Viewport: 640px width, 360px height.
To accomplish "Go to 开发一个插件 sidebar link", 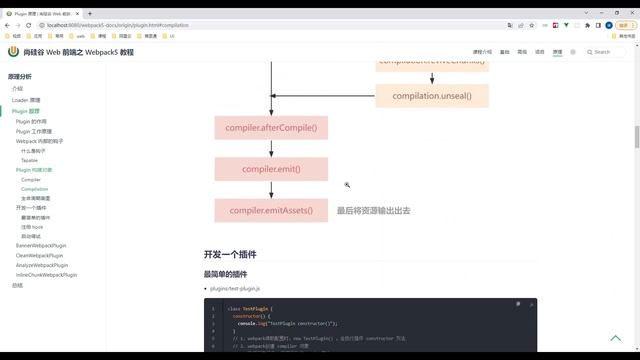I will click(x=31, y=208).
